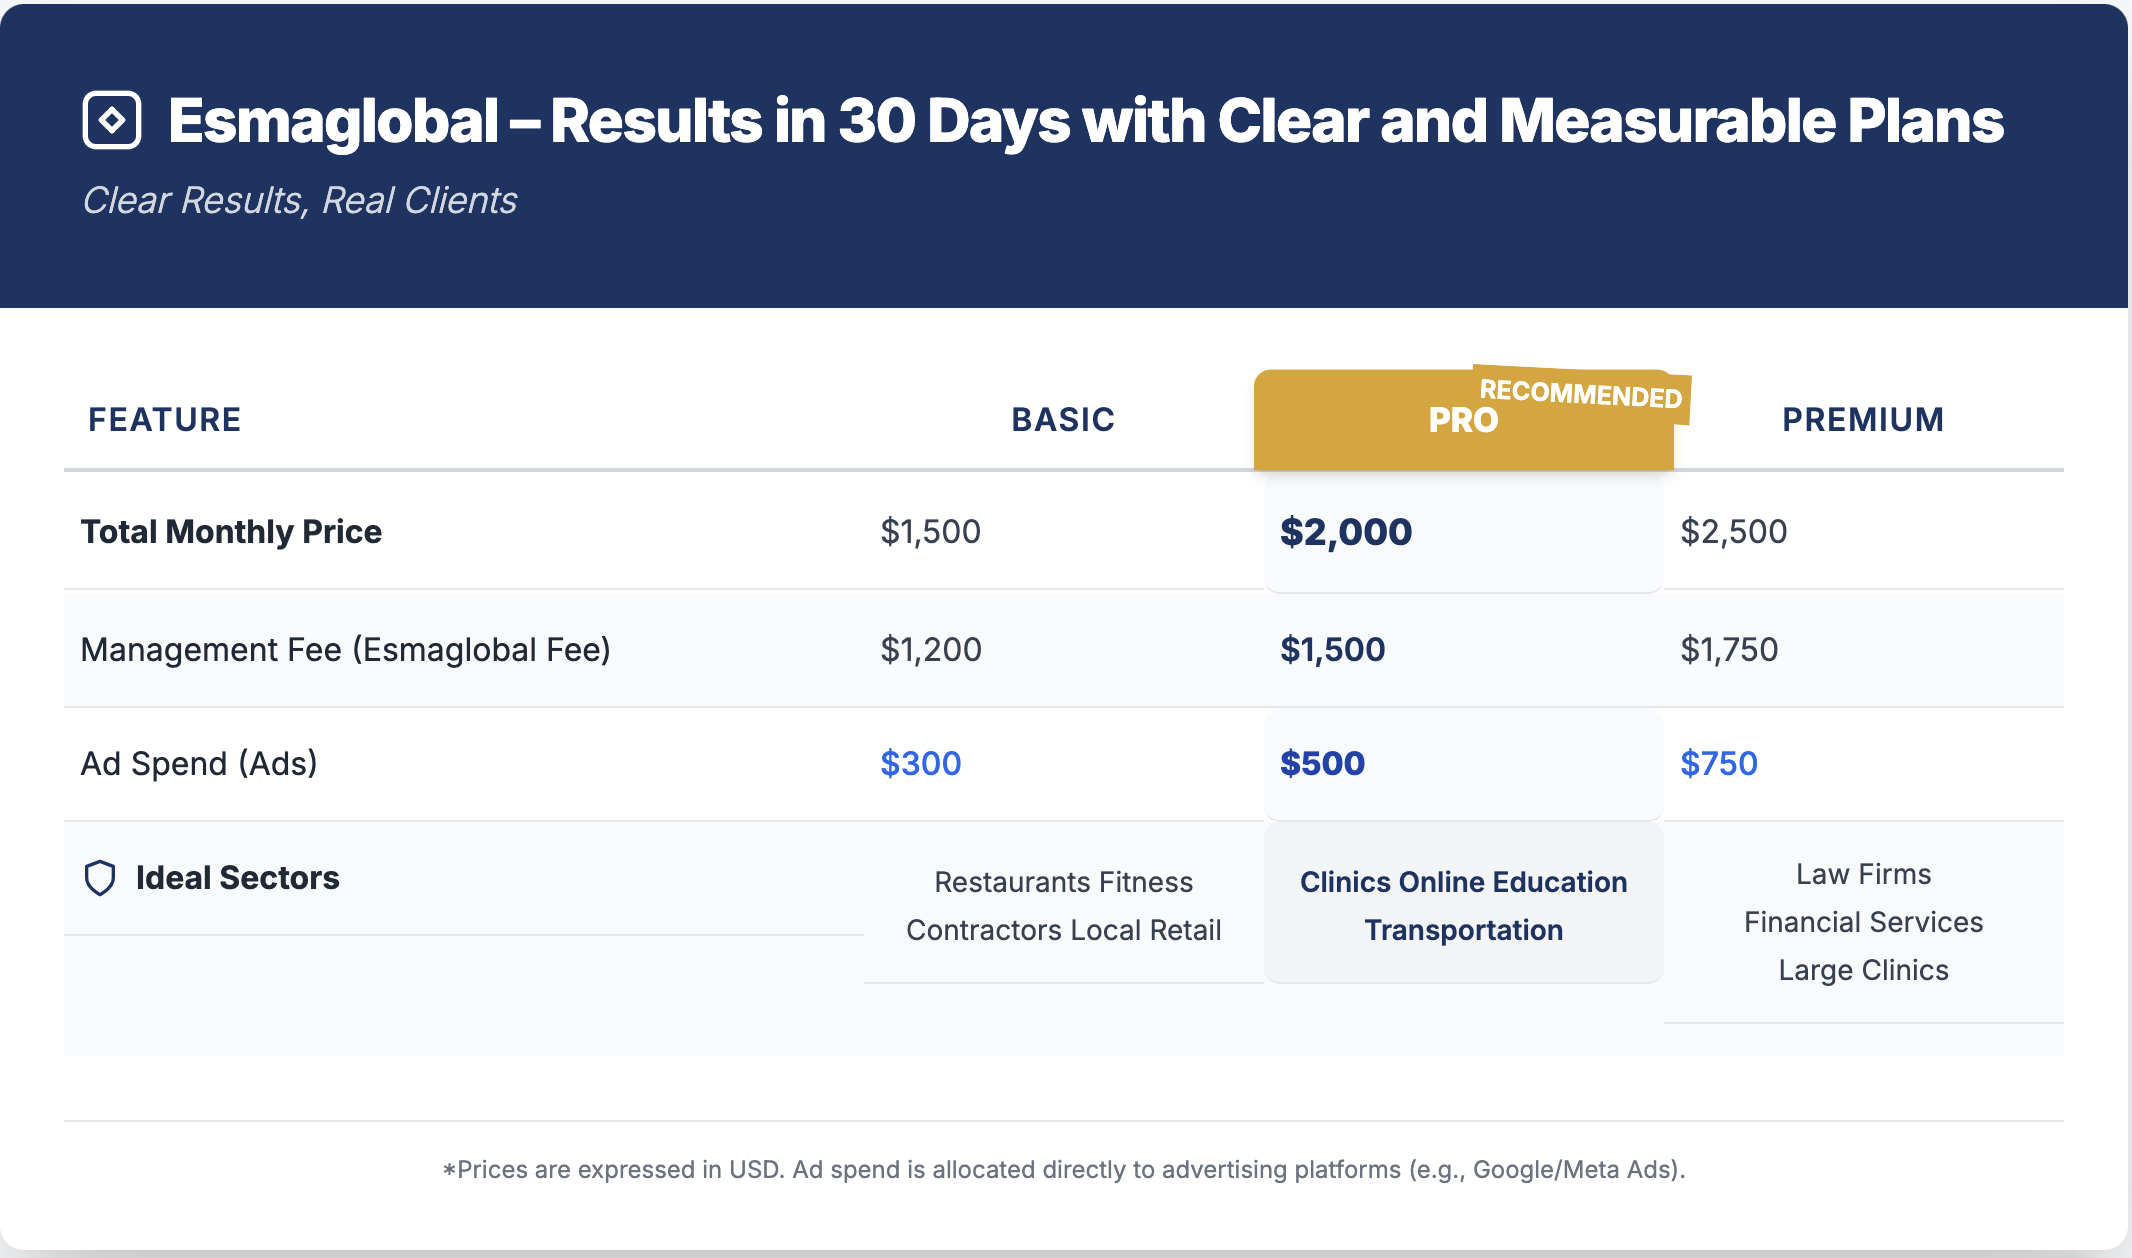Viewport: 2132px width, 1258px height.
Task: Click the blue $750 Premium ad spend
Action: coord(1718,764)
